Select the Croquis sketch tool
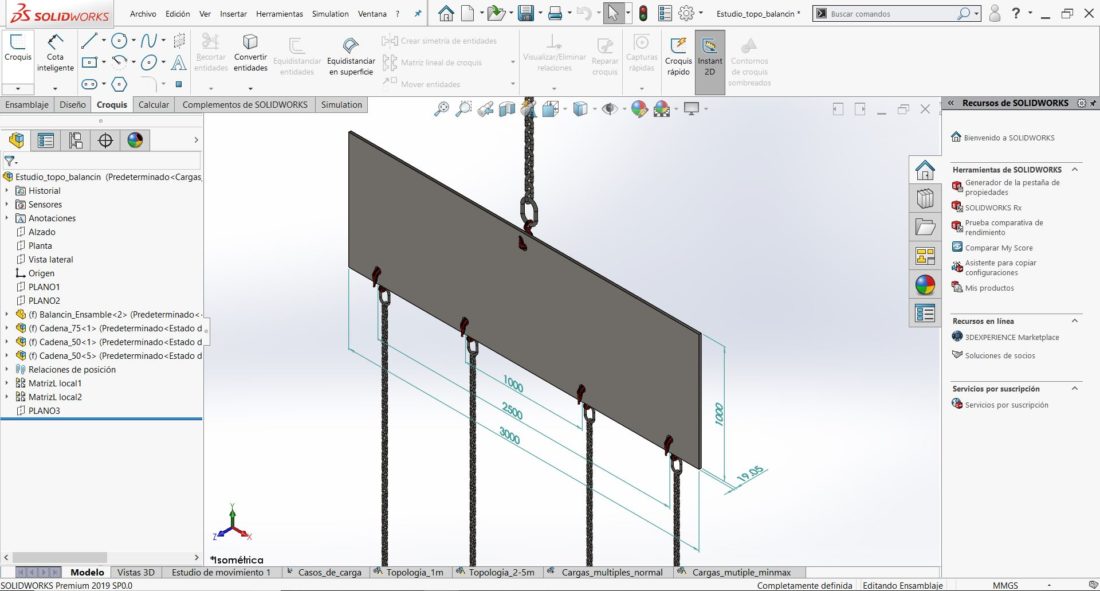 pos(18,48)
